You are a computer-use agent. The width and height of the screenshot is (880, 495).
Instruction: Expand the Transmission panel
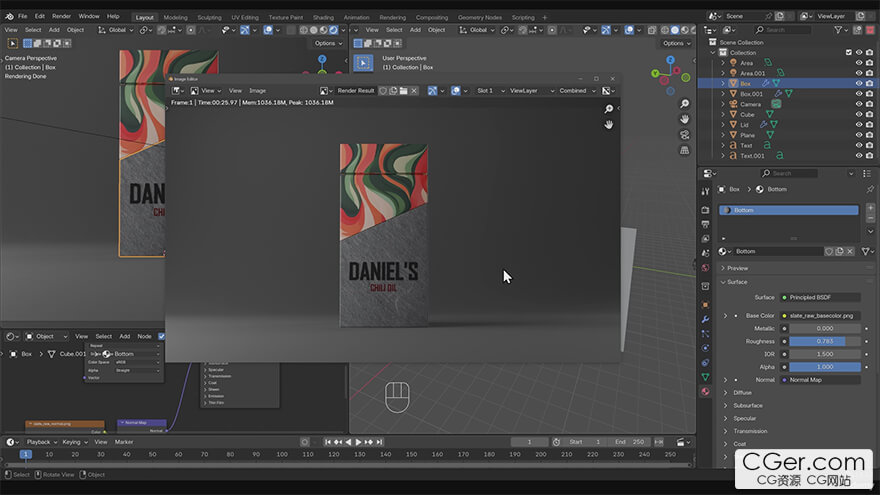pos(749,431)
